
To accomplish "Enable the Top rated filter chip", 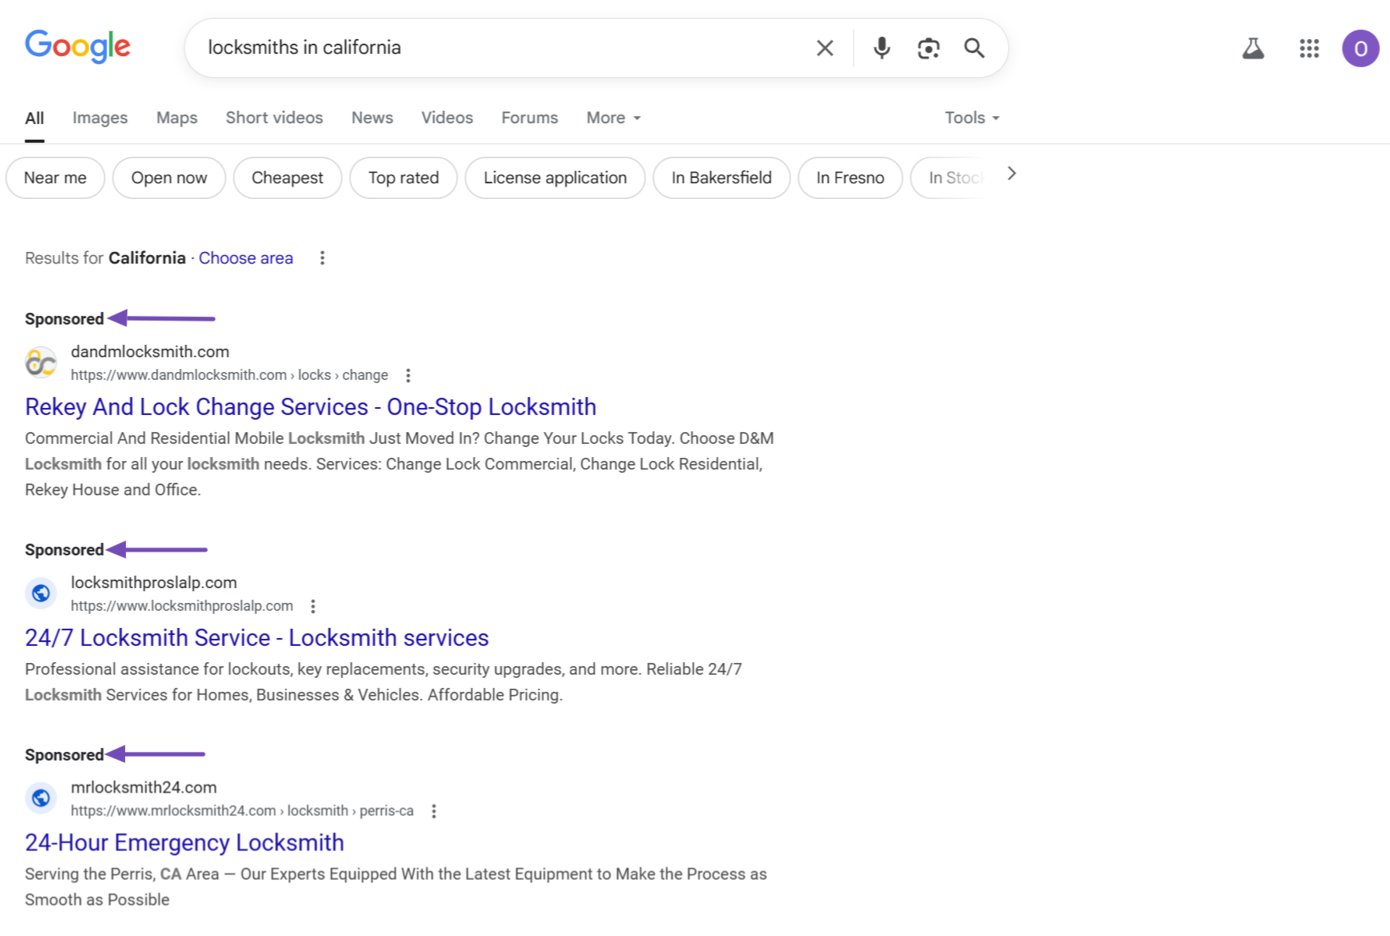I will tap(403, 178).
